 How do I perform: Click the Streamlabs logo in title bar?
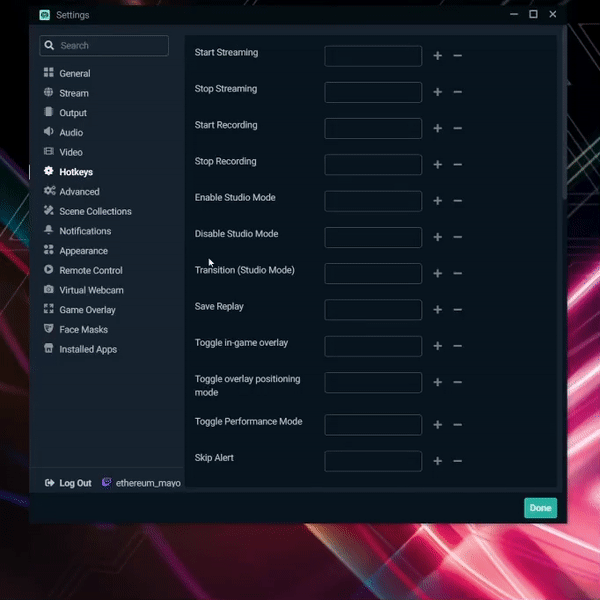coord(45,15)
